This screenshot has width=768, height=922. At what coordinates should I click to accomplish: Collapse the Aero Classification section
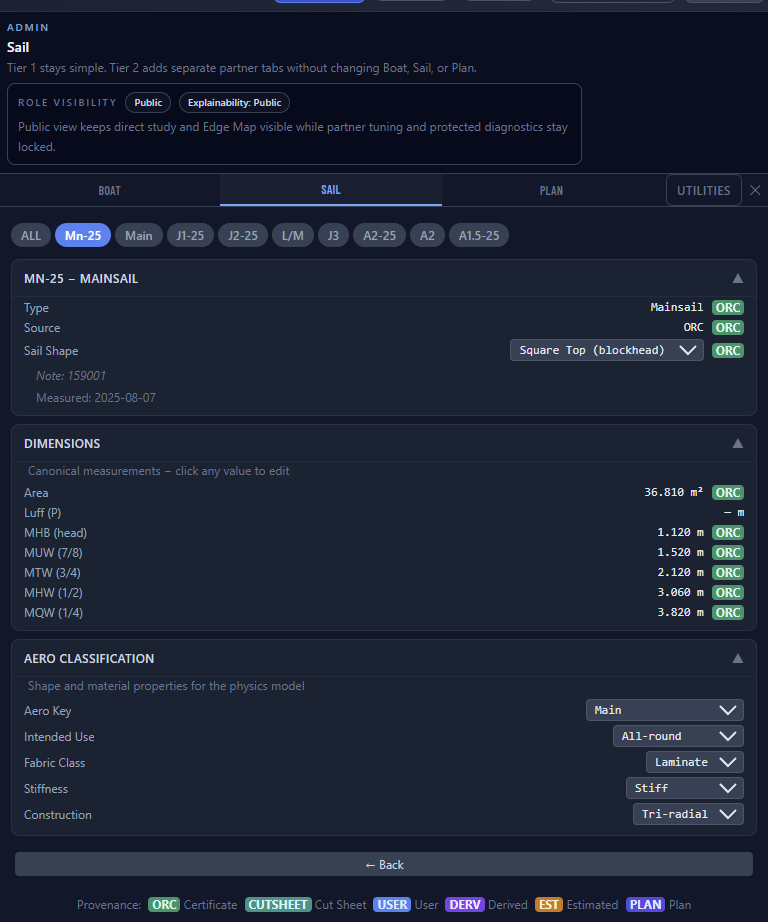[738, 659]
